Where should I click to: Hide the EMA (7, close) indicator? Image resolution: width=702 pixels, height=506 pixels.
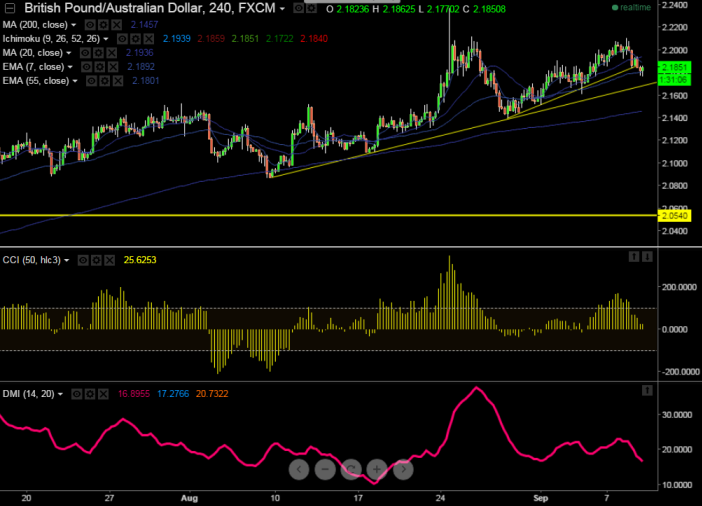86,67
